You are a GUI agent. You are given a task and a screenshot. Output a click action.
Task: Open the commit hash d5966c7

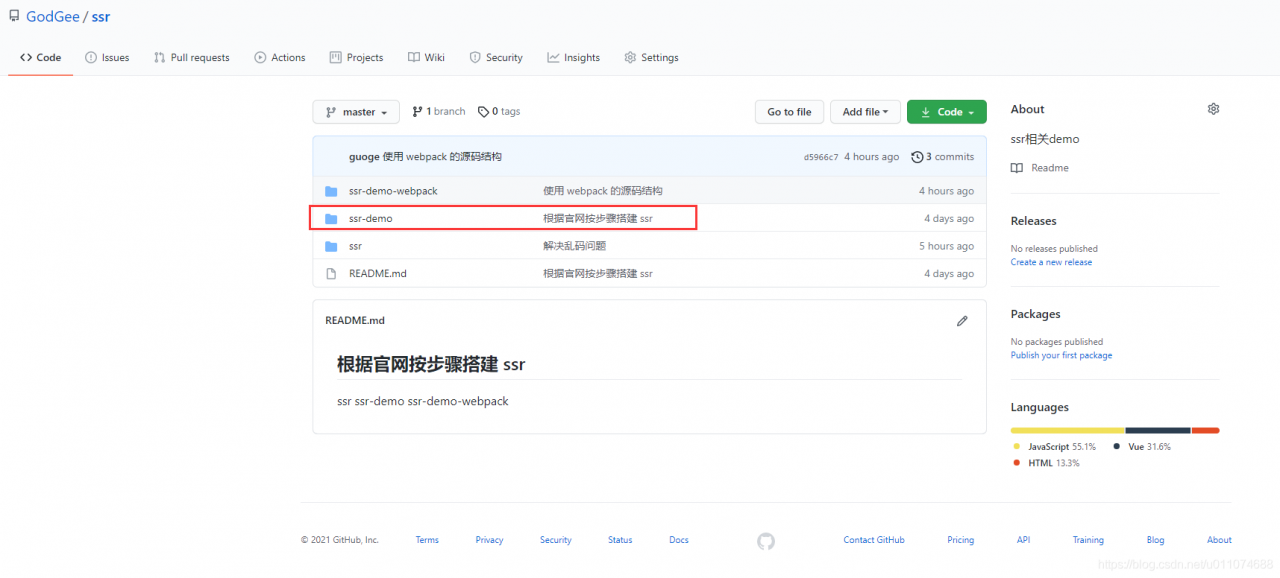click(821, 157)
